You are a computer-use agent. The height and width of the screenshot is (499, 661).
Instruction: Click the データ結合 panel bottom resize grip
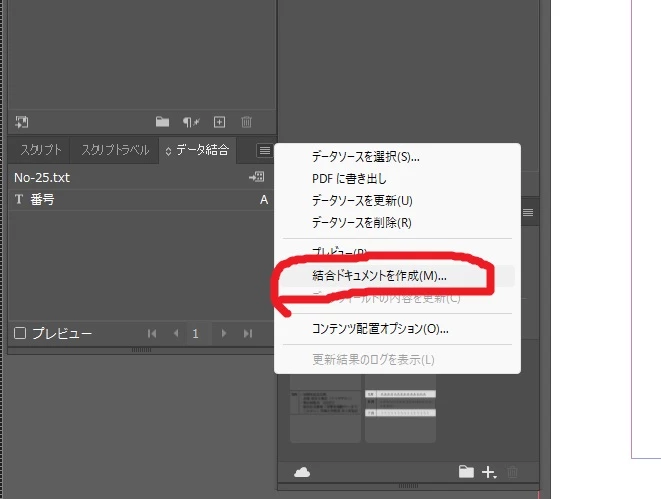pyautogui.click(x=141, y=350)
